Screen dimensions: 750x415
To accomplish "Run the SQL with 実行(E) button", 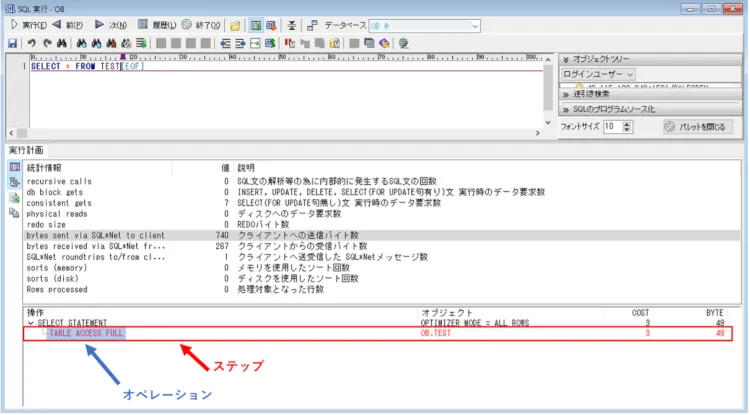I will click(28, 25).
